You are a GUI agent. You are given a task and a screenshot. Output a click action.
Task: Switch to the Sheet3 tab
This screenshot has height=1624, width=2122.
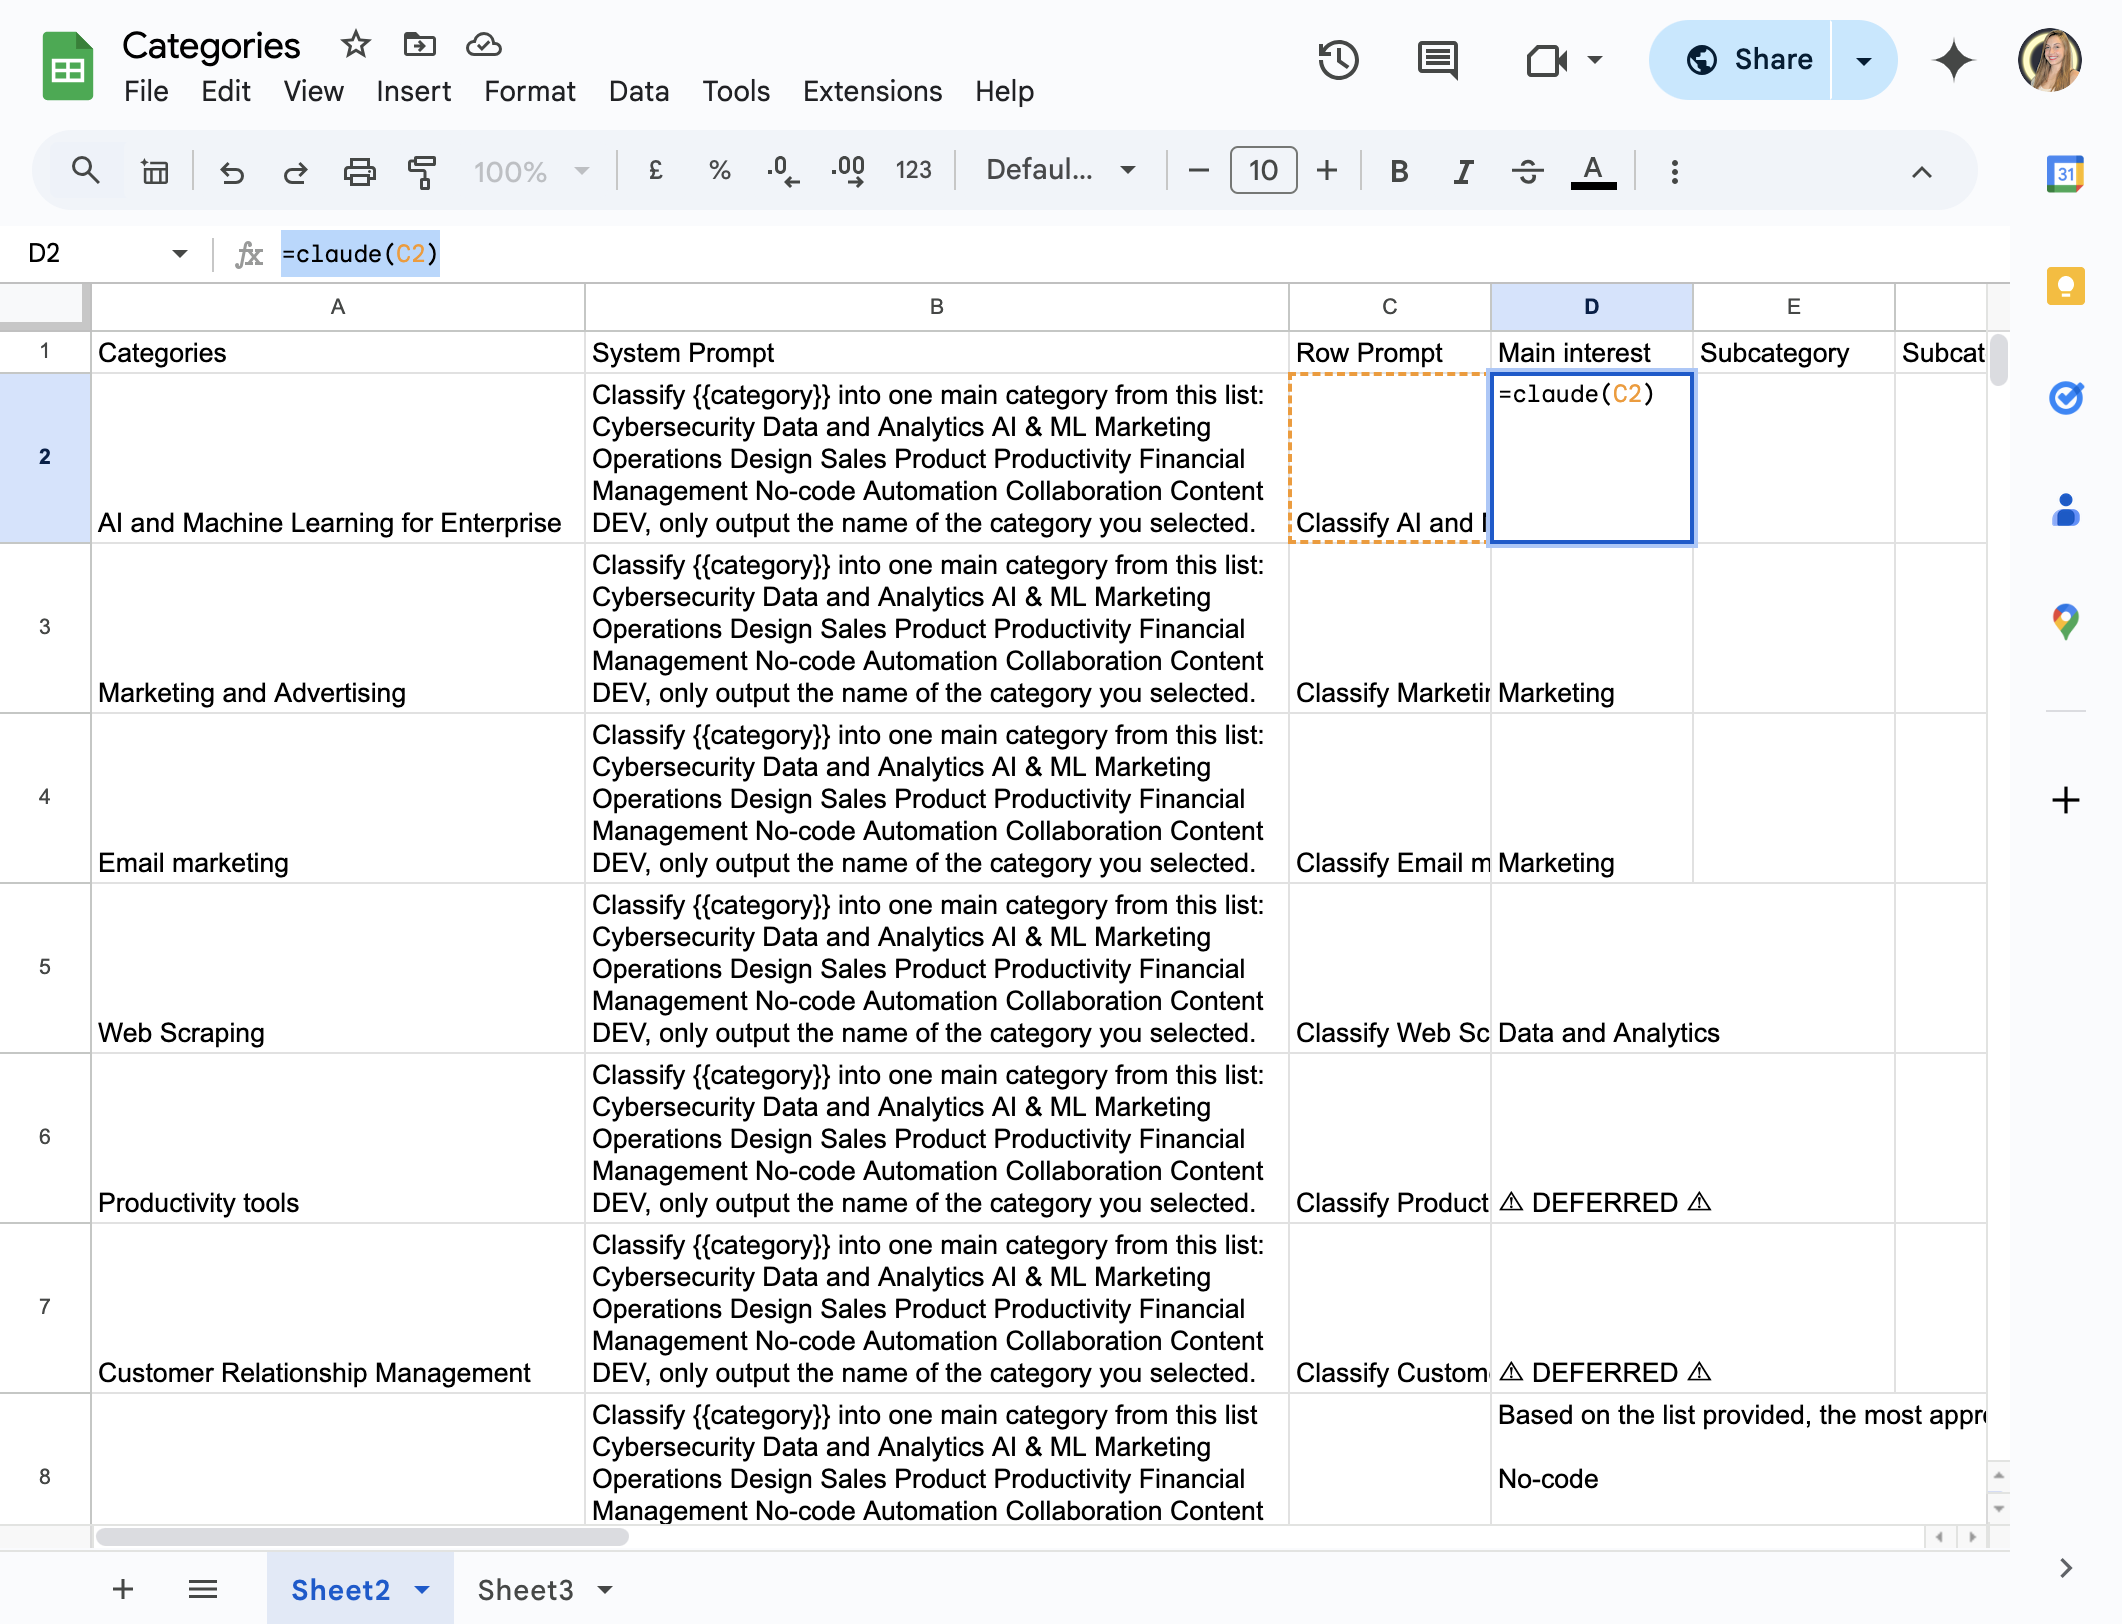point(525,1590)
